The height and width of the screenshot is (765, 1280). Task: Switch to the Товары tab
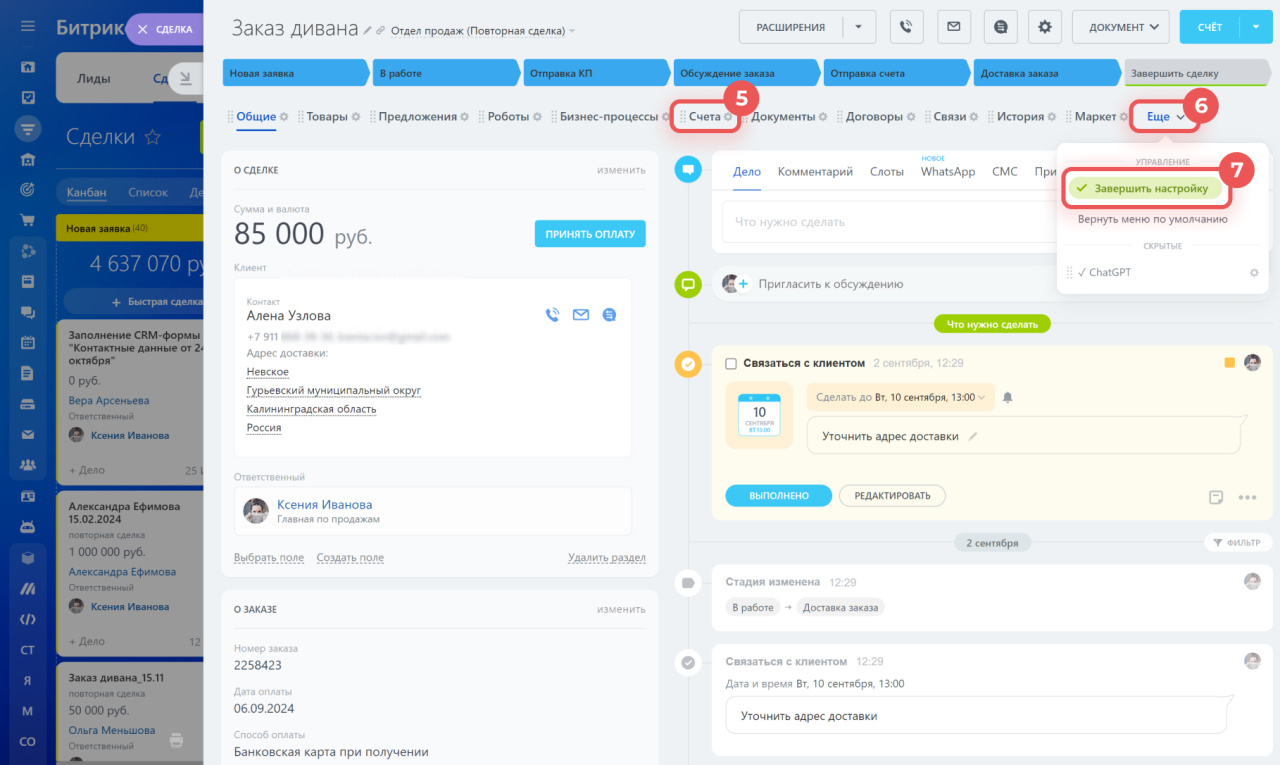pos(327,117)
